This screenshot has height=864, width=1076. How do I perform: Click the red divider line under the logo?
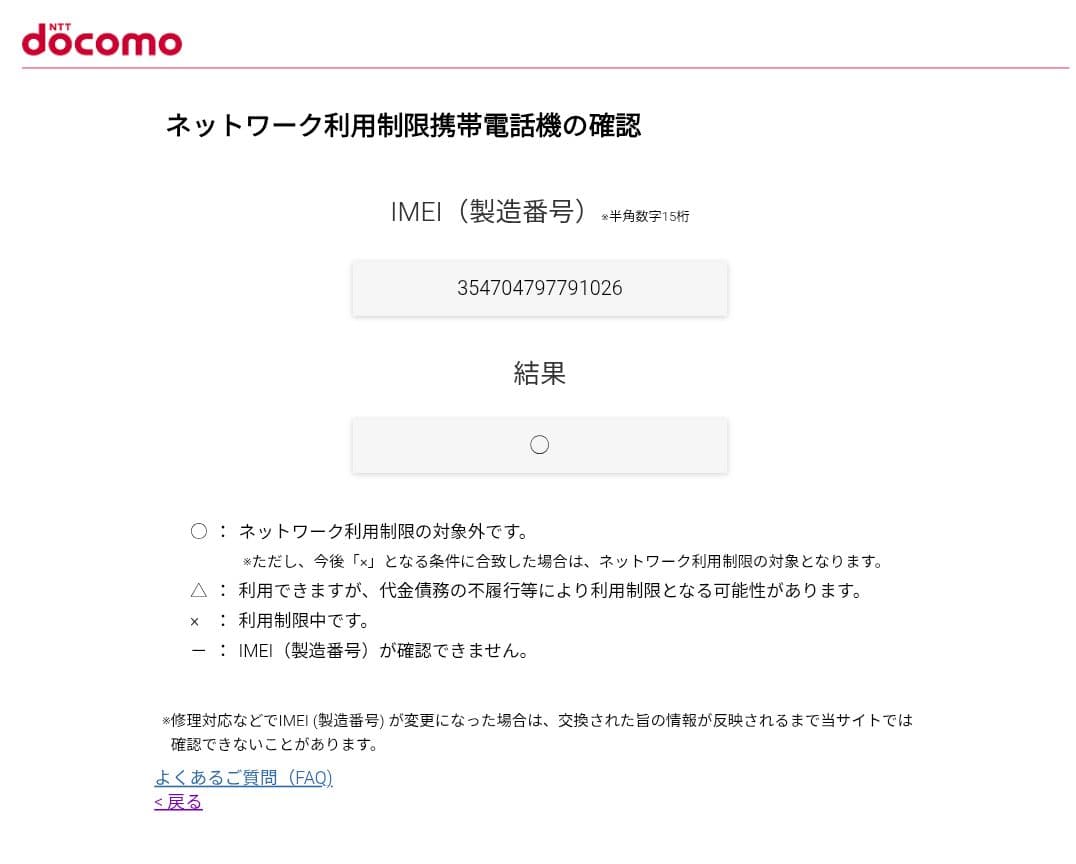tap(540, 66)
